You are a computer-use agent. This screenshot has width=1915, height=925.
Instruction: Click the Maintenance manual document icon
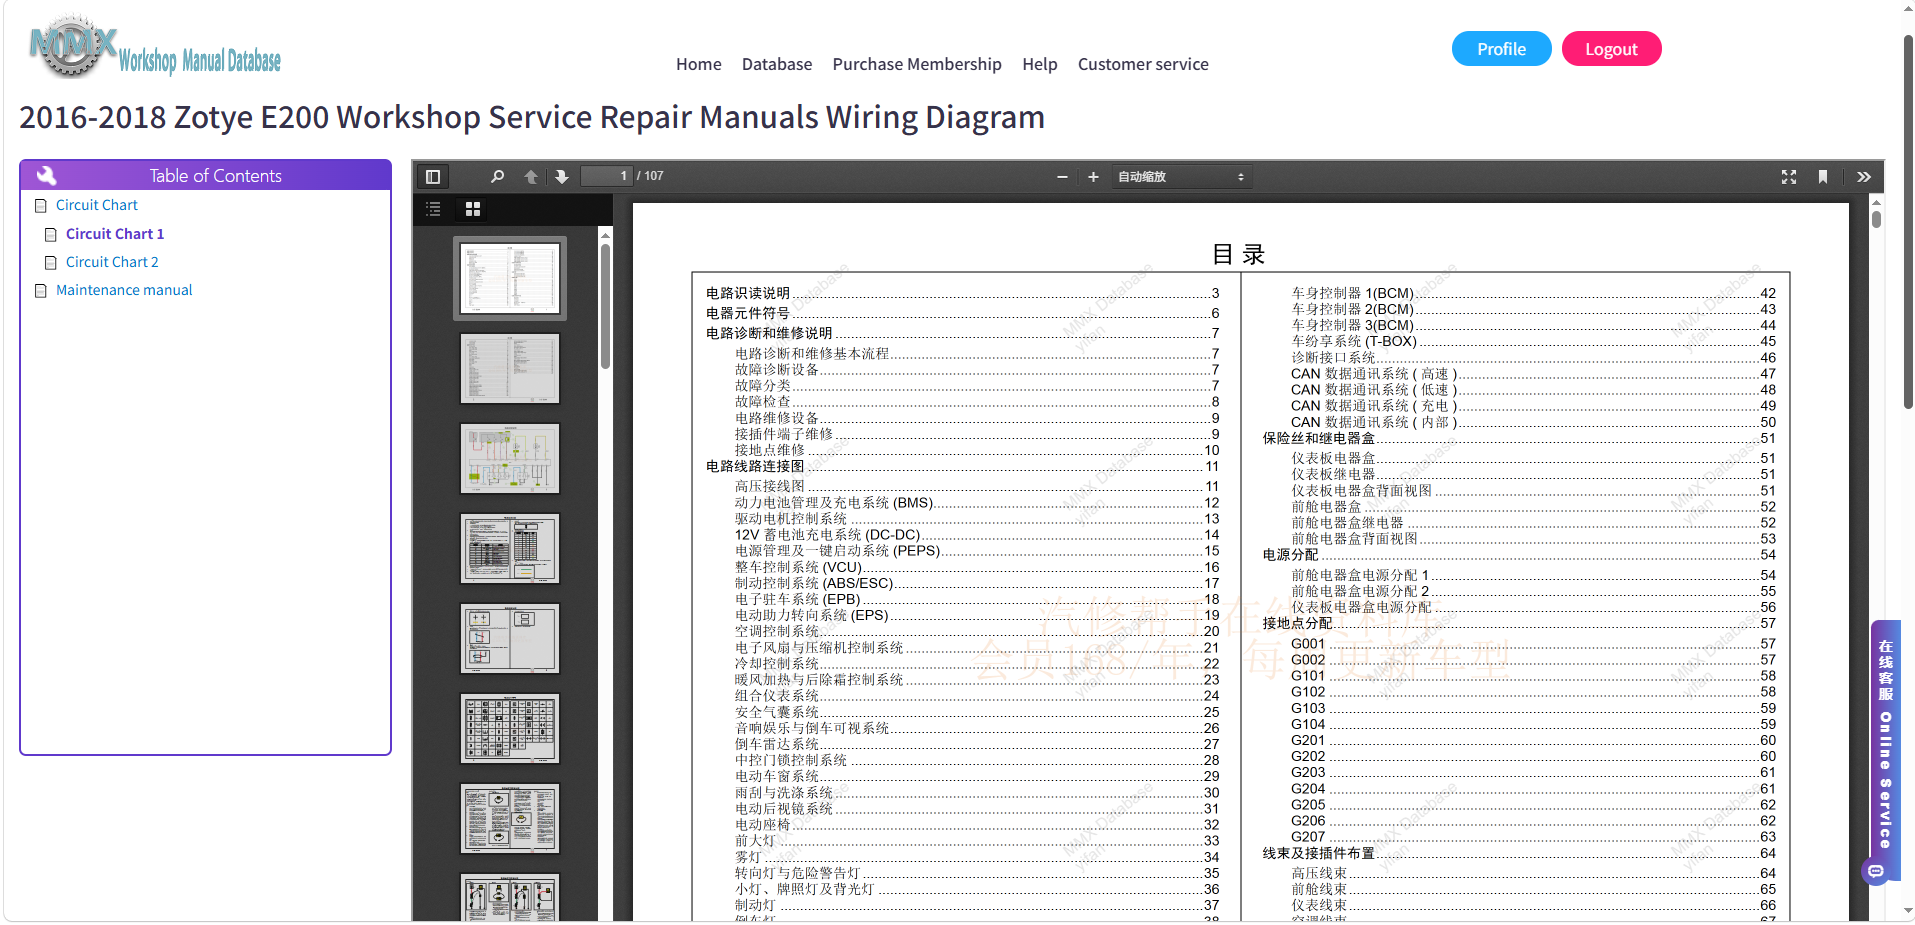(x=41, y=291)
